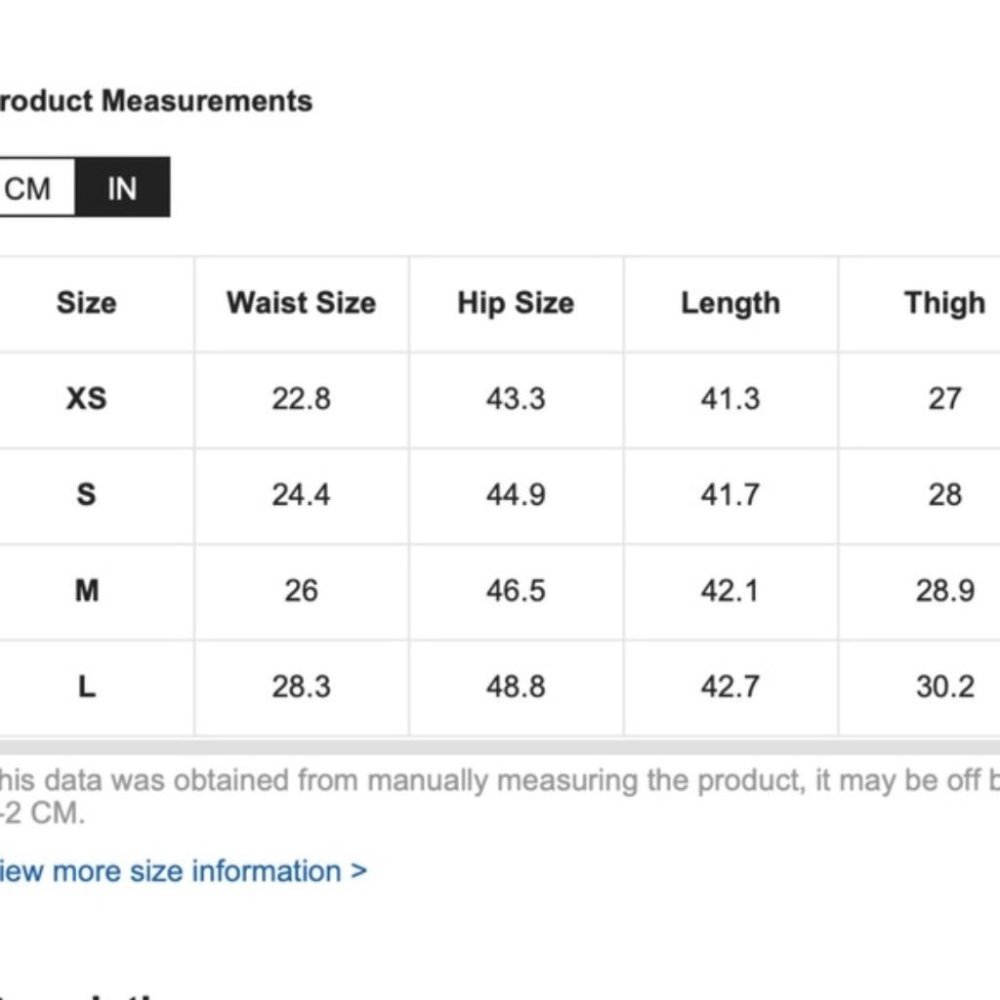Select the IN unit toggle
Image resolution: width=1000 pixels, height=1000 pixels.
tap(122, 188)
